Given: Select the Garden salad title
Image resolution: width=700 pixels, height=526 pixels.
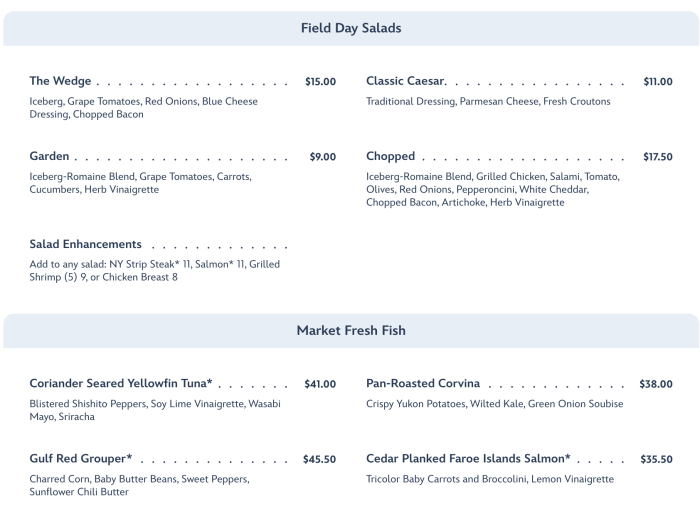Looking at the screenshot, I should (x=50, y=157).
